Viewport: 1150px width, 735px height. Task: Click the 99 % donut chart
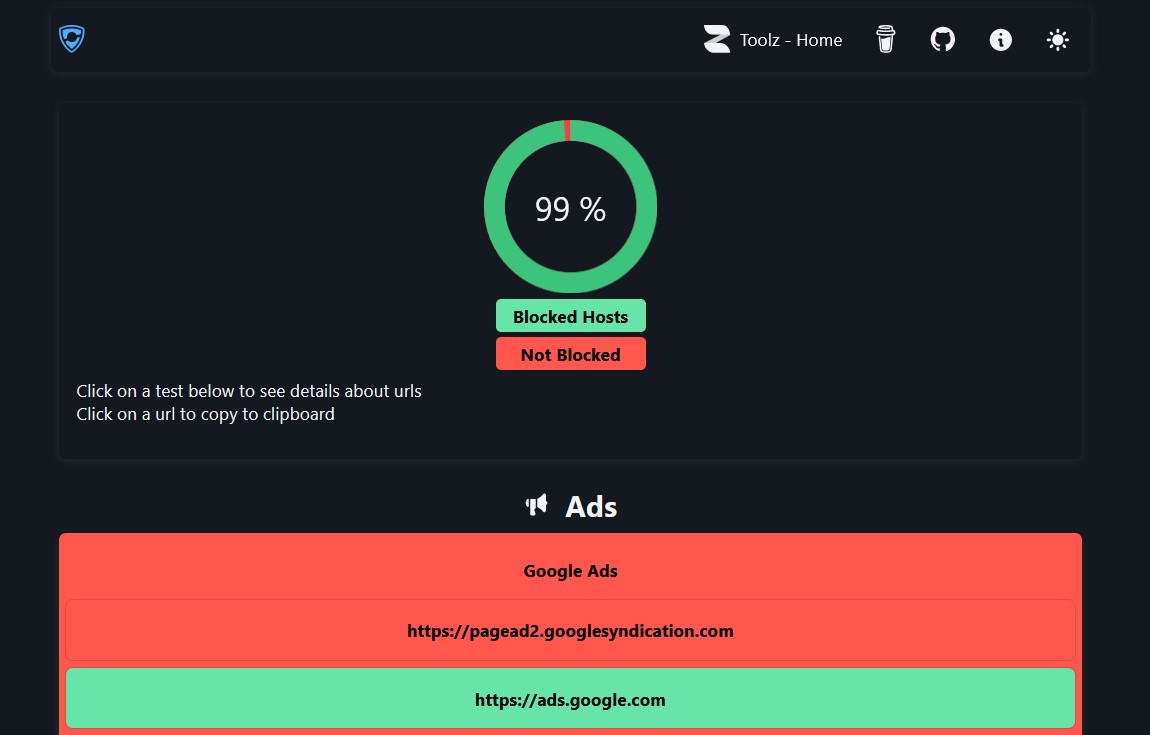(570, 207)
